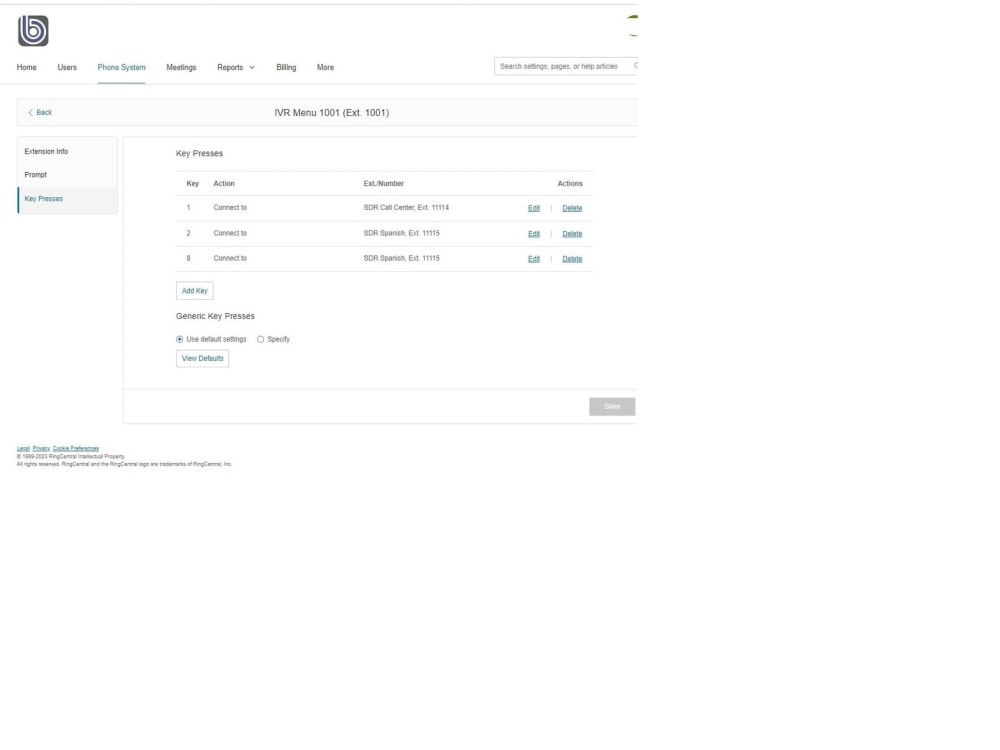Select Extension Info in the sidebar
1000x750 pixels.
47,150
